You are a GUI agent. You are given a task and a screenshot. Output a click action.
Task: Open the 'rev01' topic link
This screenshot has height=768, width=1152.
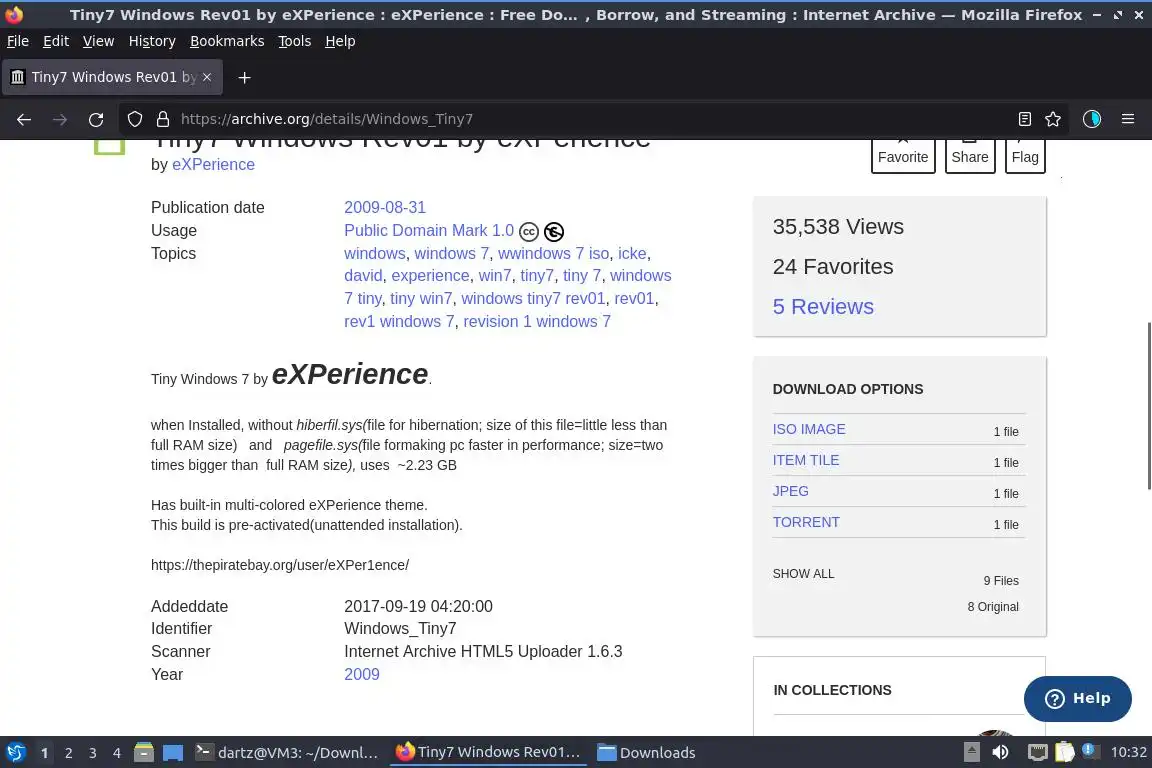tap(634, 298)
